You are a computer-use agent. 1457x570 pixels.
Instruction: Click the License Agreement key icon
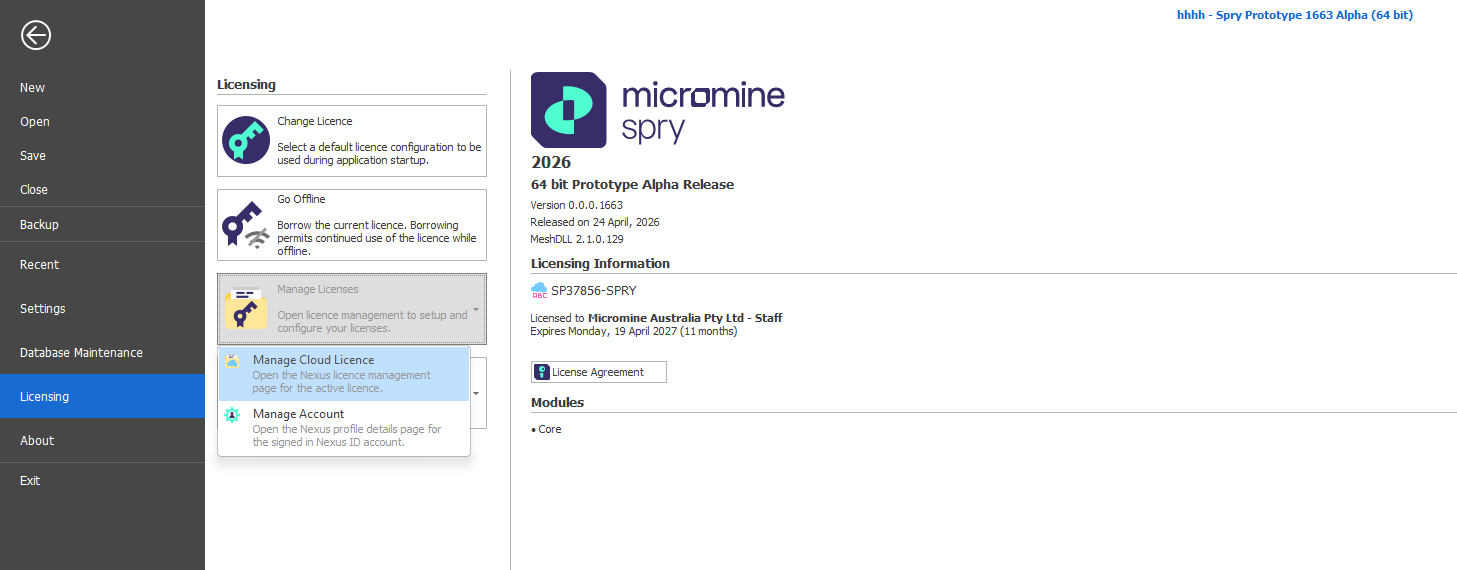(x=542, y=372)
